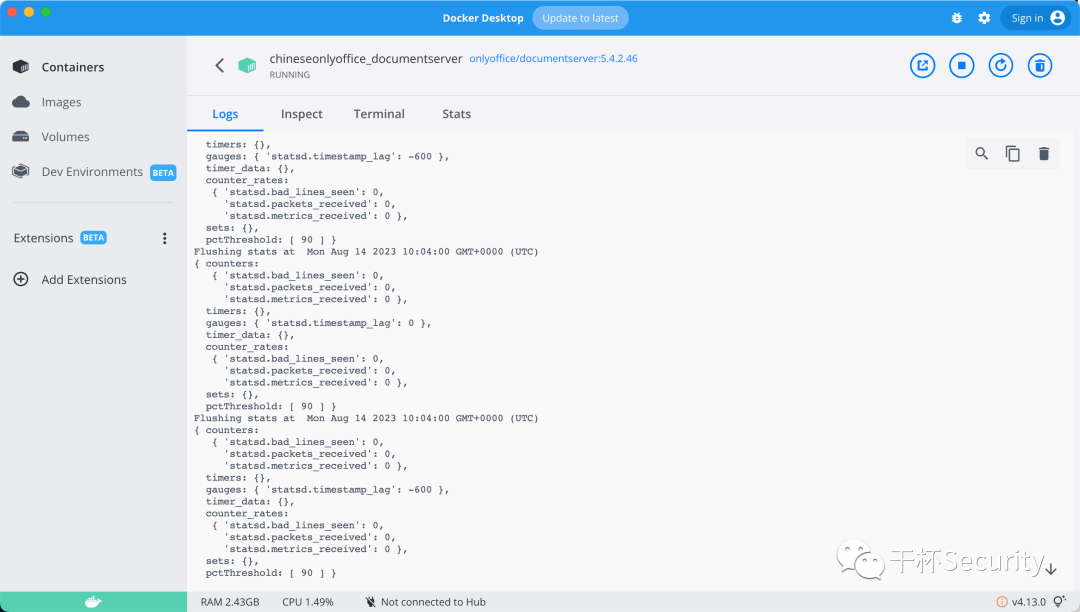Viewport: 1080px width, 612px height.
Task: Select Images in sidebar
Action: tap(61, 102)
